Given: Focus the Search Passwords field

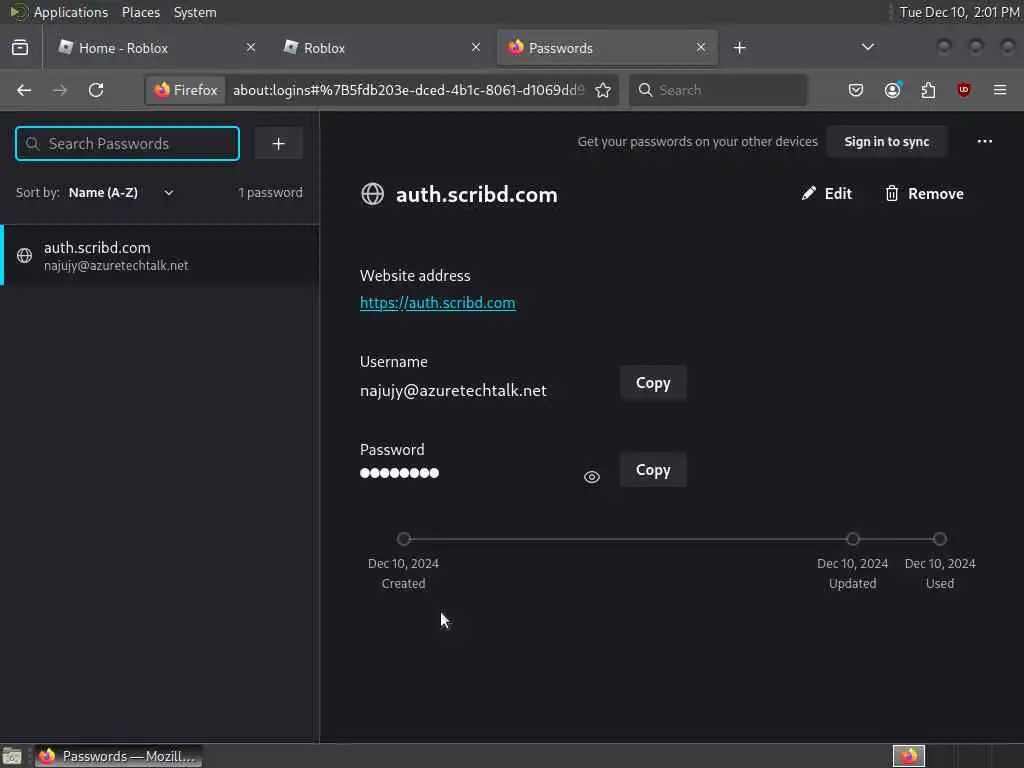Looking at the screenshot, I should pos(127,143).
